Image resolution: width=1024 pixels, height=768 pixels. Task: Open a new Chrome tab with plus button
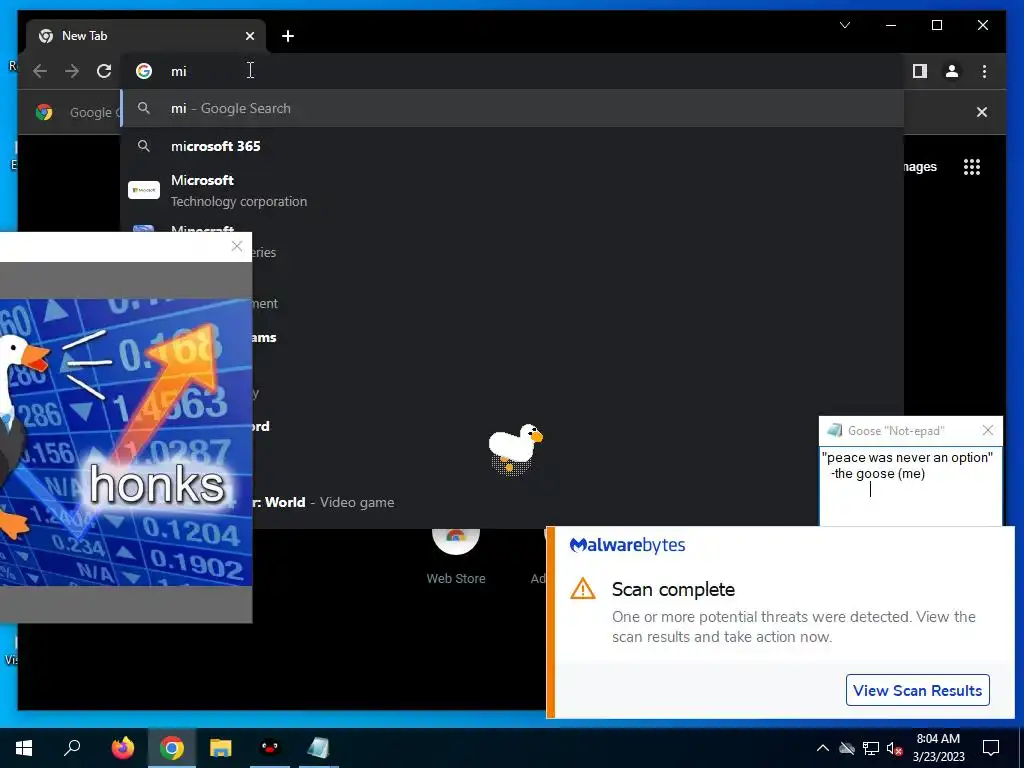coord(288,36)
